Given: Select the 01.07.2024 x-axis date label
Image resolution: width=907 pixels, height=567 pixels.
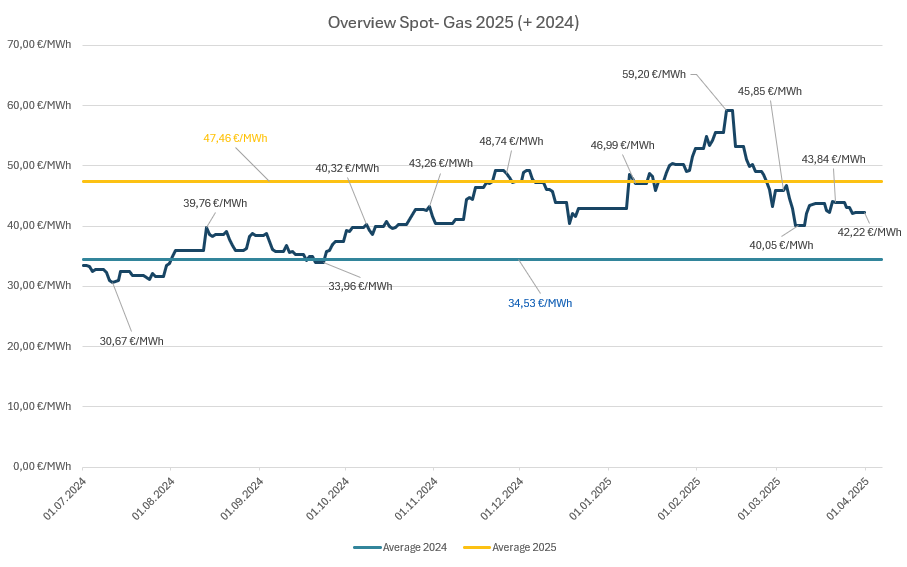Looking at the screenshot, I should click(66, 499).
